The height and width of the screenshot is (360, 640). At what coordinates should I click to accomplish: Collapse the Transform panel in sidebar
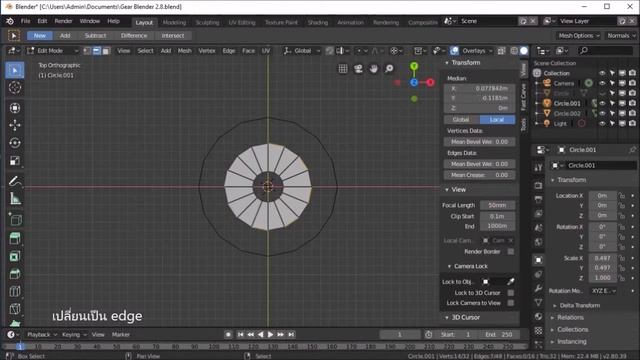point(447,62)
